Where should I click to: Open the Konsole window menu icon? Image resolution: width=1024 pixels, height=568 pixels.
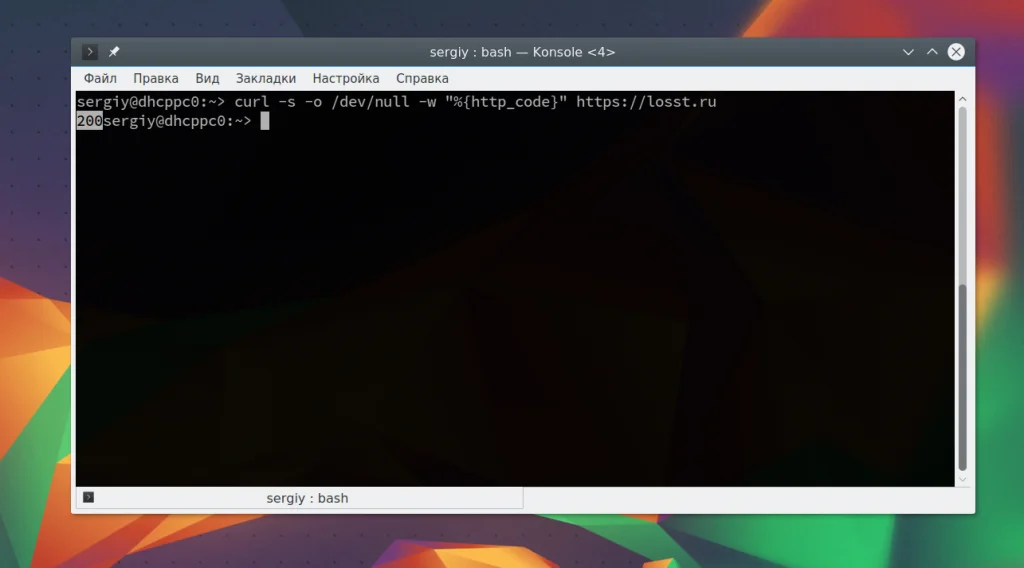89,52
